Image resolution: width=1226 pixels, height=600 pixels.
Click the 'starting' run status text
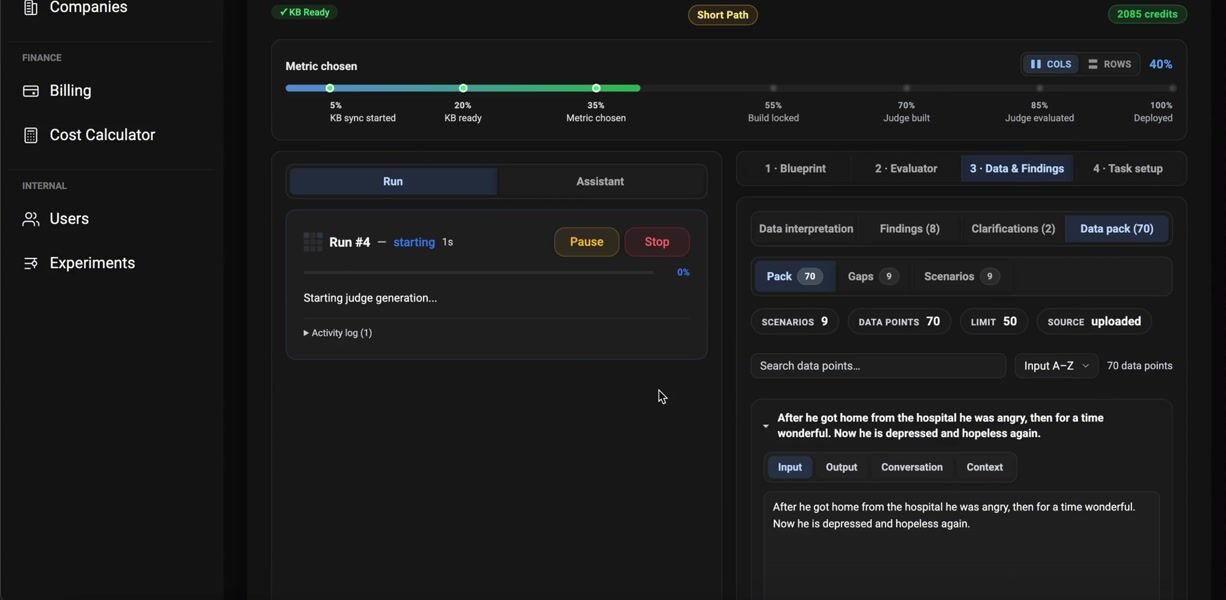[414, 242]
